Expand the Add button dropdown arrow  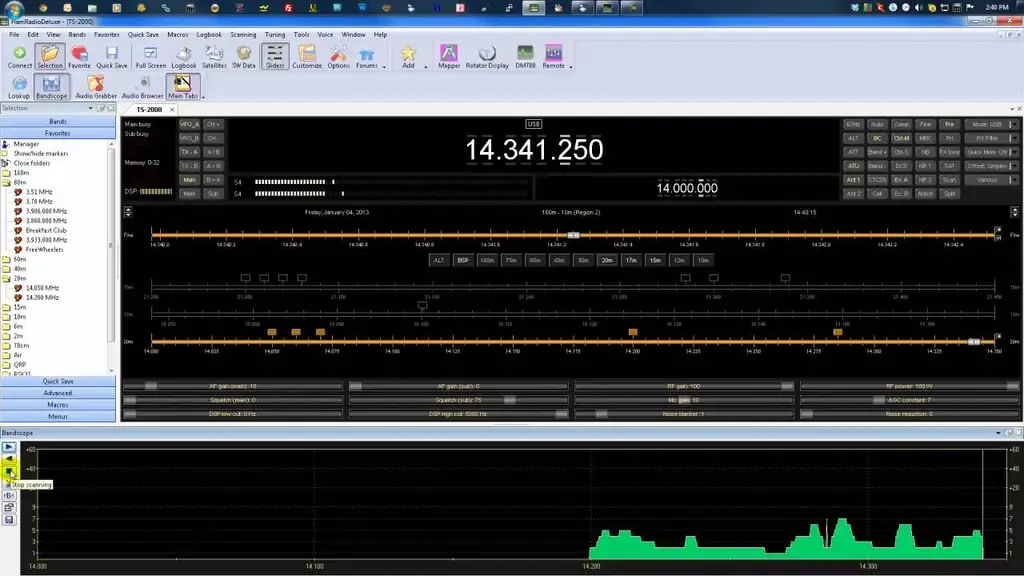pos(426,67)
